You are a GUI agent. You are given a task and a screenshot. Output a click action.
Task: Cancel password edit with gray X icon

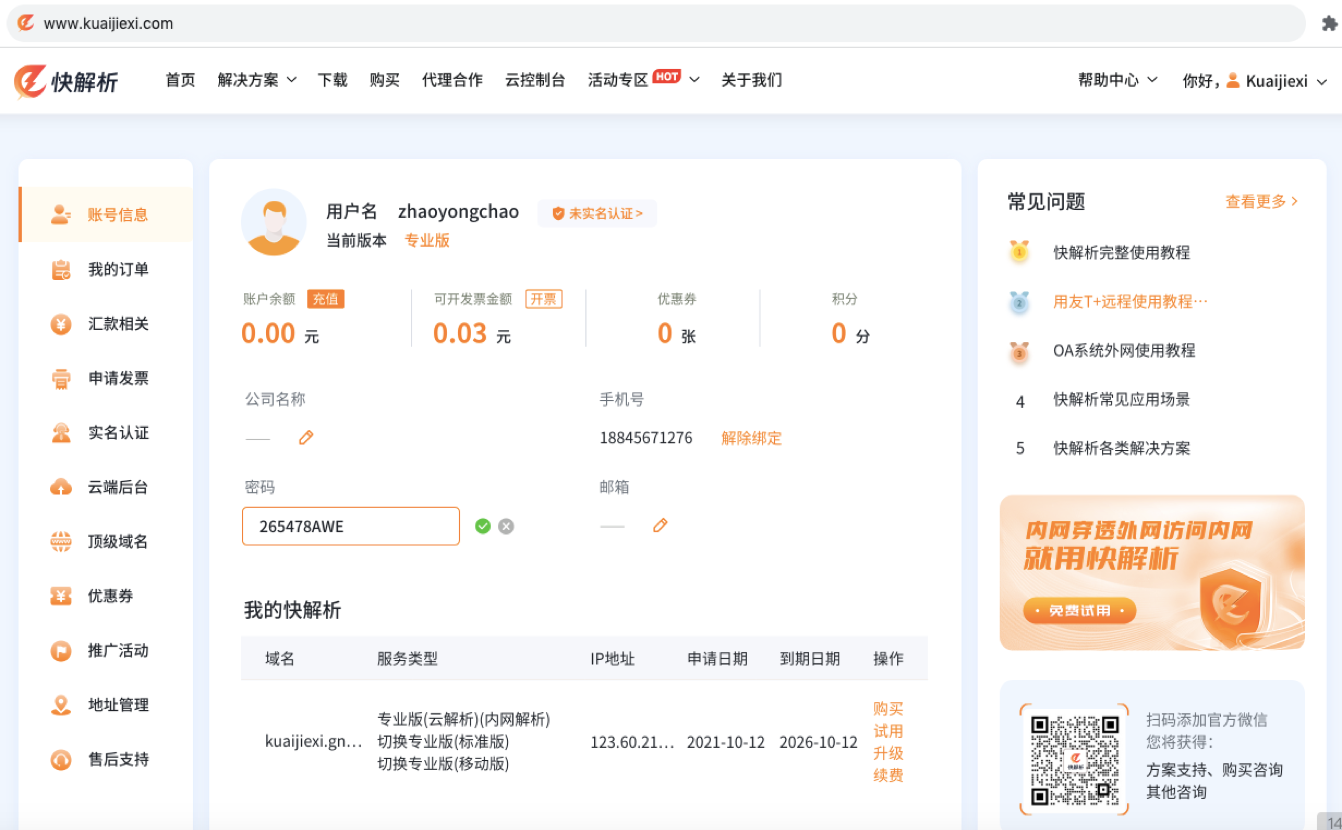(506, 526)
